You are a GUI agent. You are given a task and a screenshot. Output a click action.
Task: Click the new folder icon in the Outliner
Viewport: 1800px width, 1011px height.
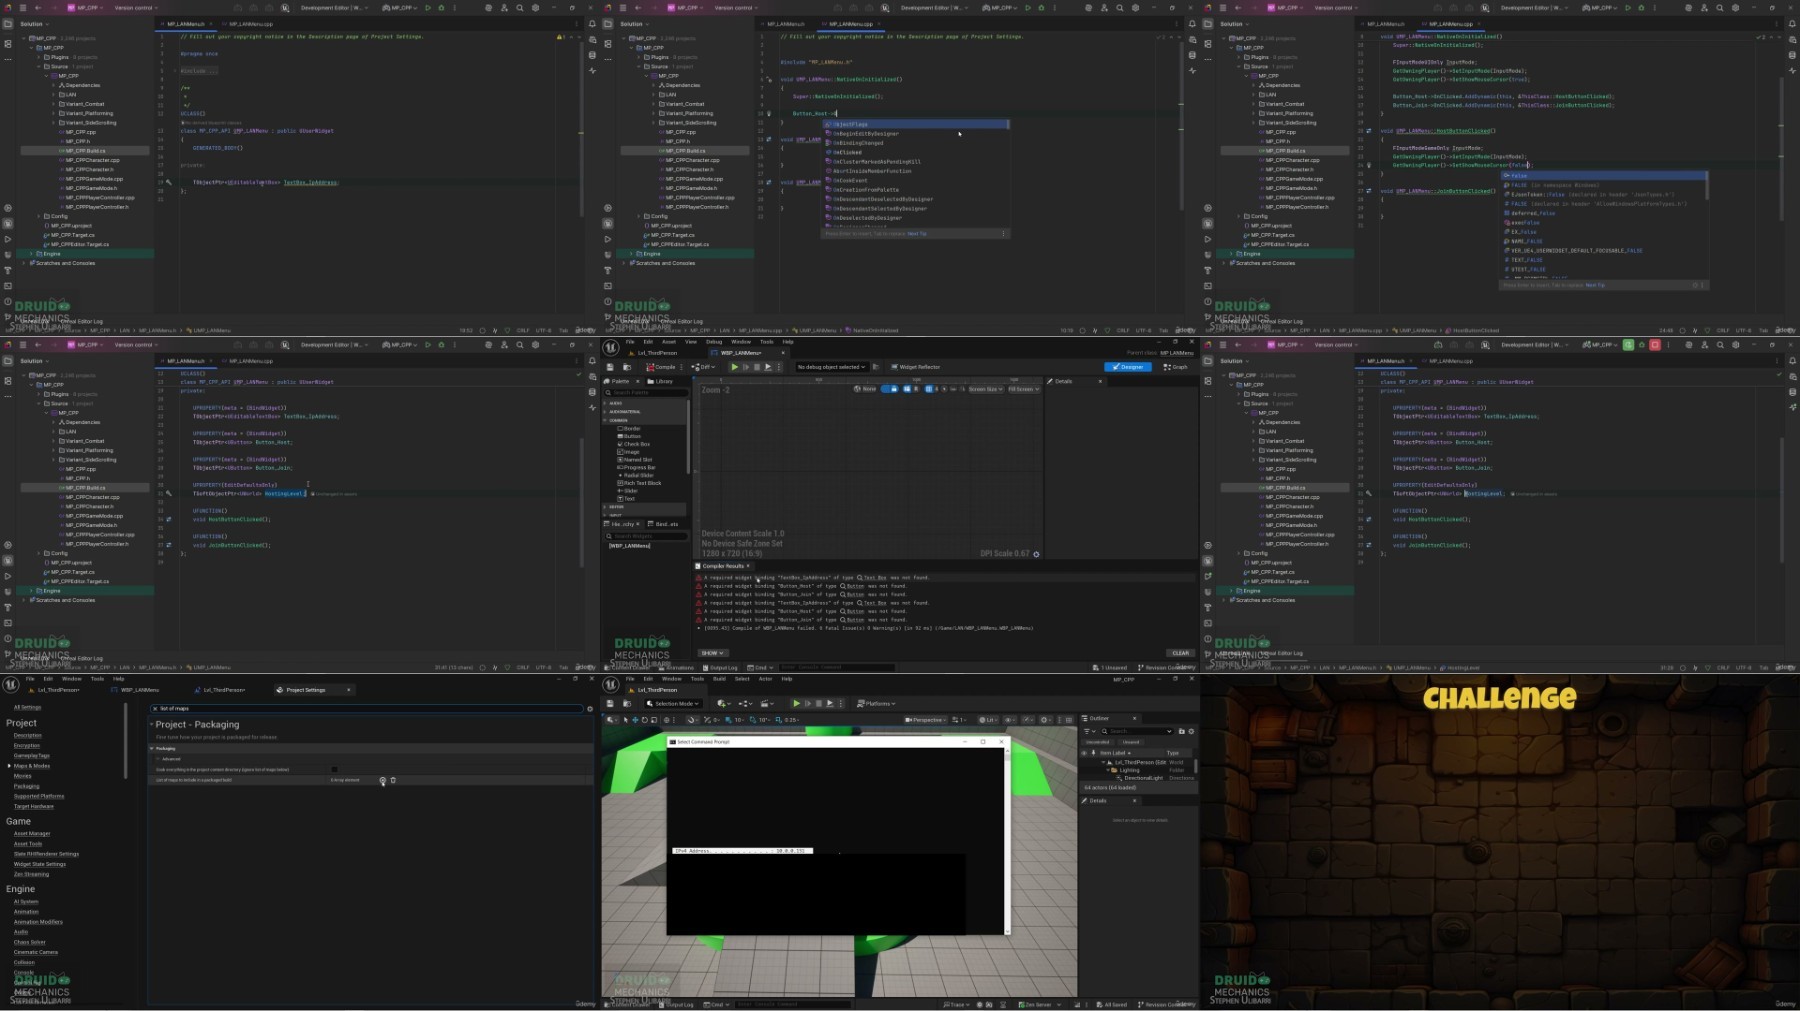1181,731
